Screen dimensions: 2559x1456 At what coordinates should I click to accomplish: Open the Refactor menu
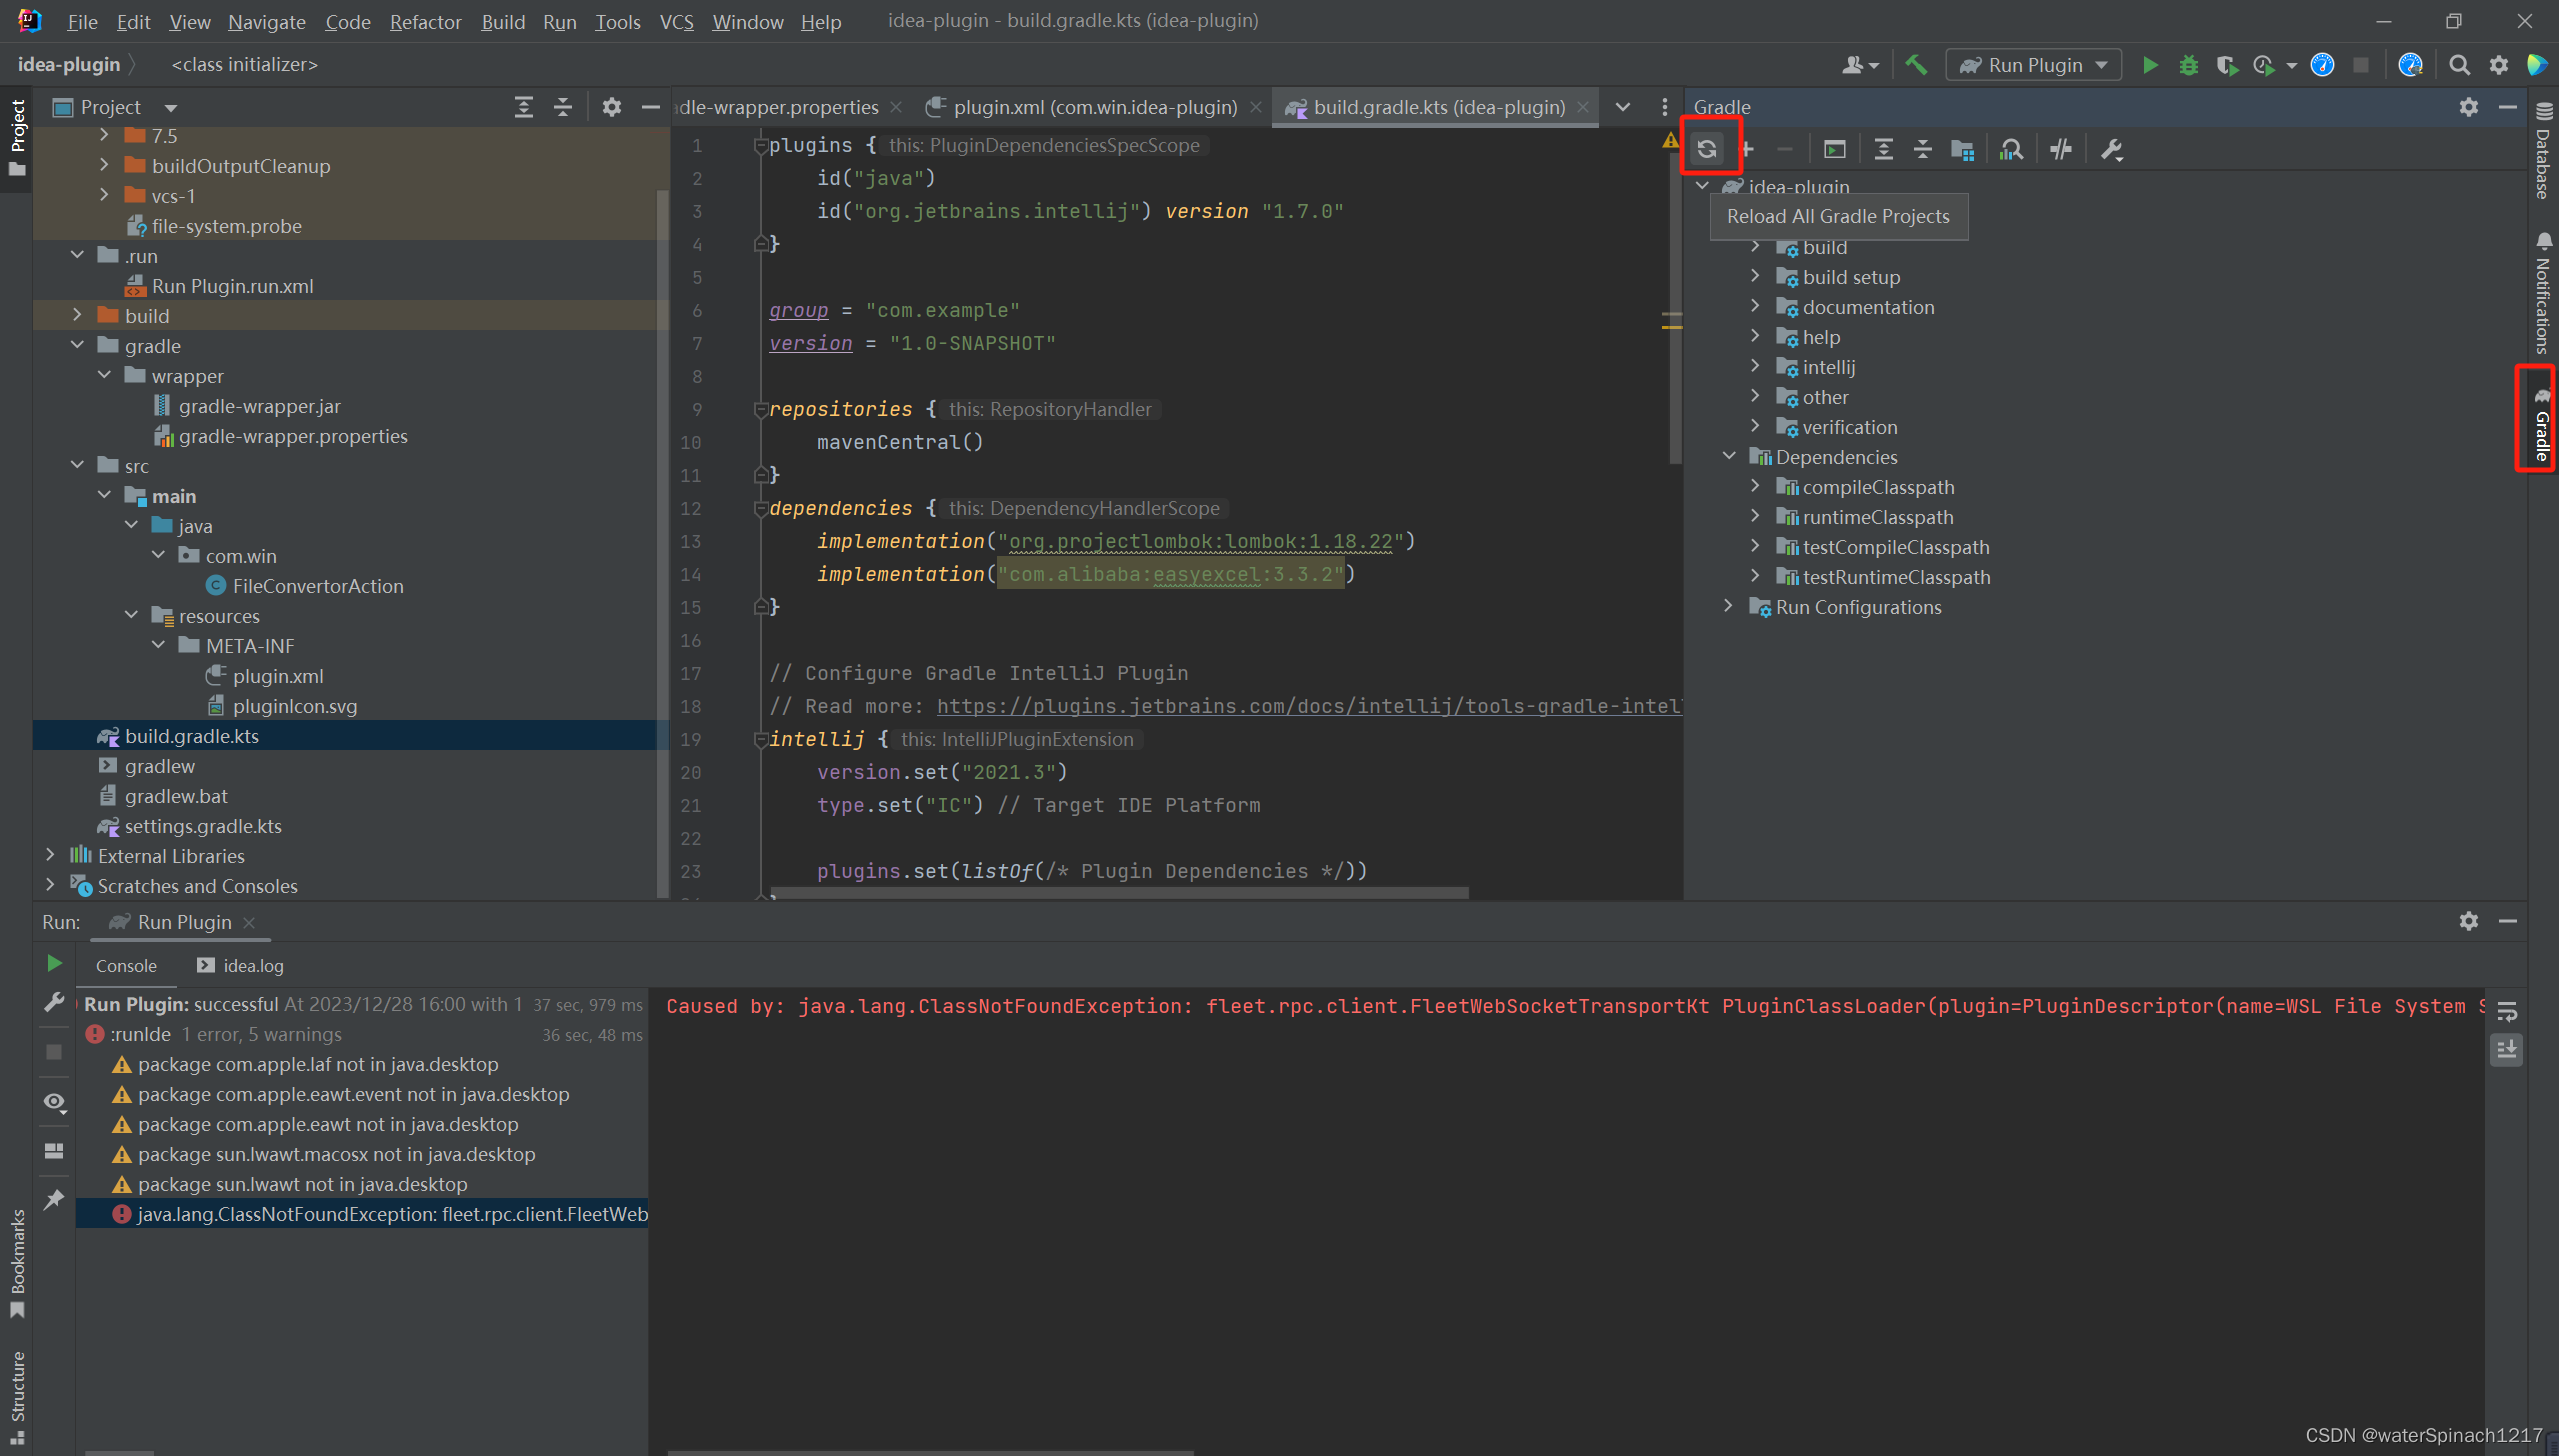pos(426,21)
